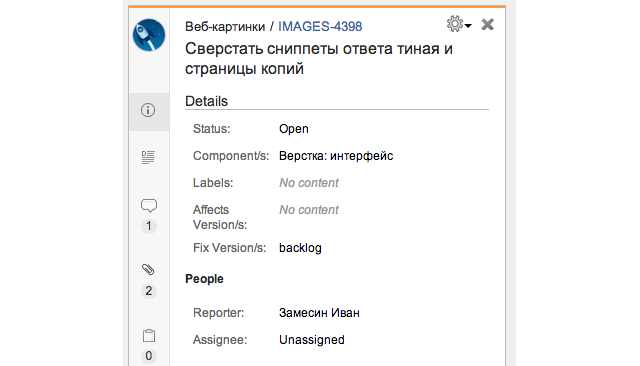
Task: Click the Status: field label
Action: 211,129
